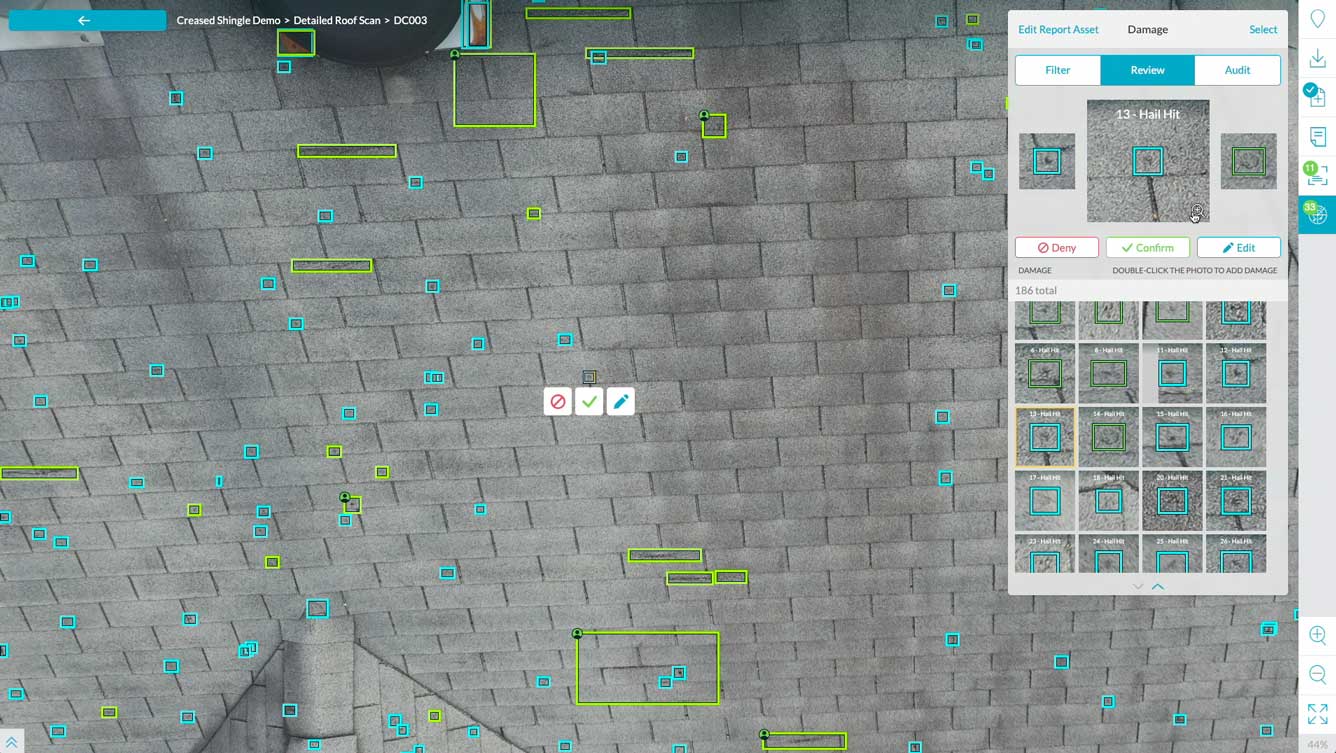
Task: Zoom in using the magnifier plus icon
Action: pyautogui.click(x=1317, y=635)
